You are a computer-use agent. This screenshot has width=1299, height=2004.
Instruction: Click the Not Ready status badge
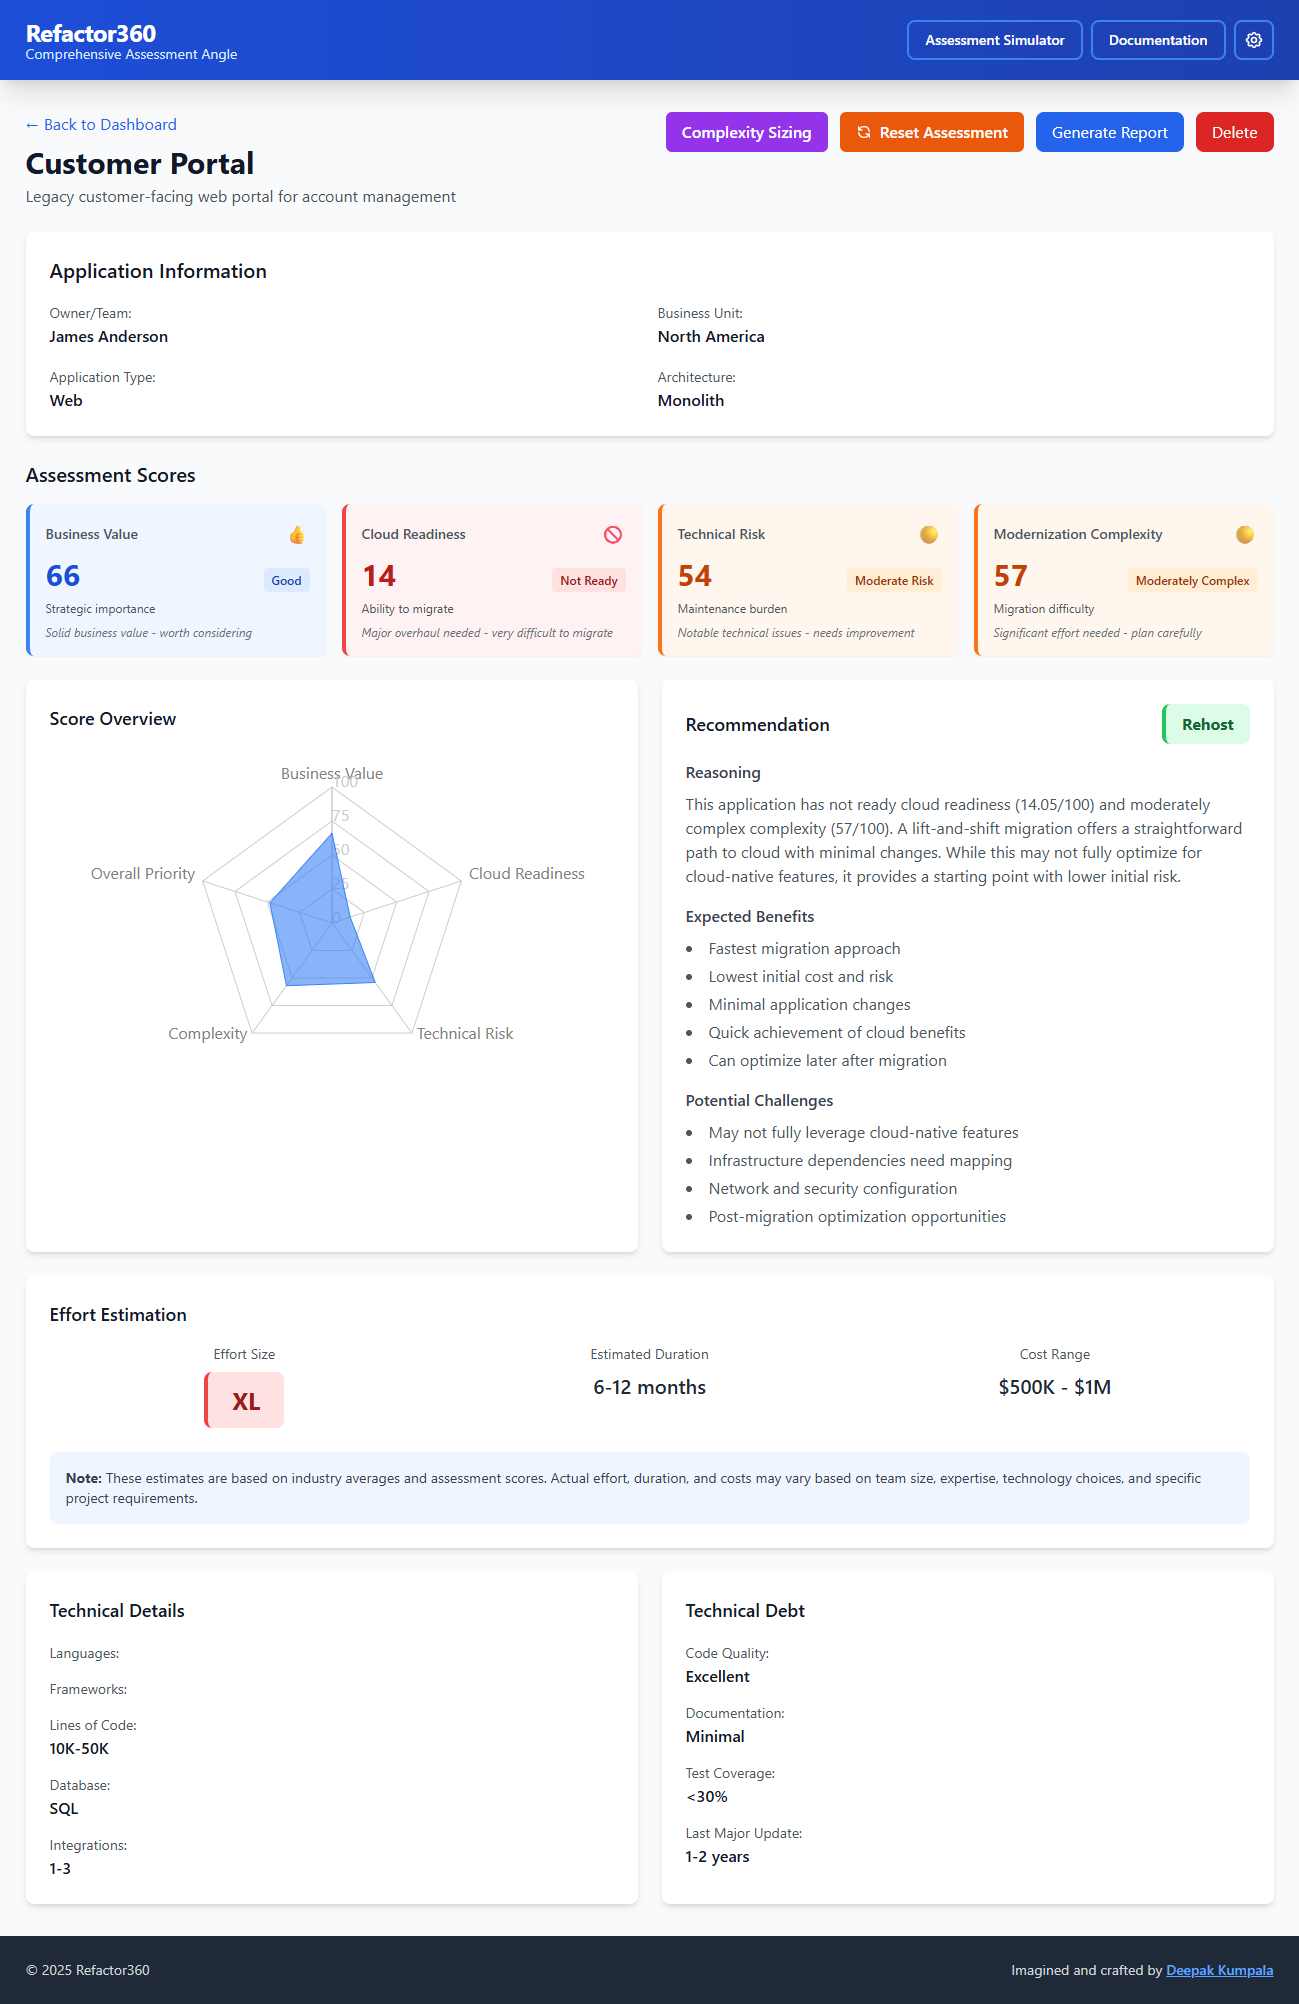pyautogui.click(x=588, y=581)
